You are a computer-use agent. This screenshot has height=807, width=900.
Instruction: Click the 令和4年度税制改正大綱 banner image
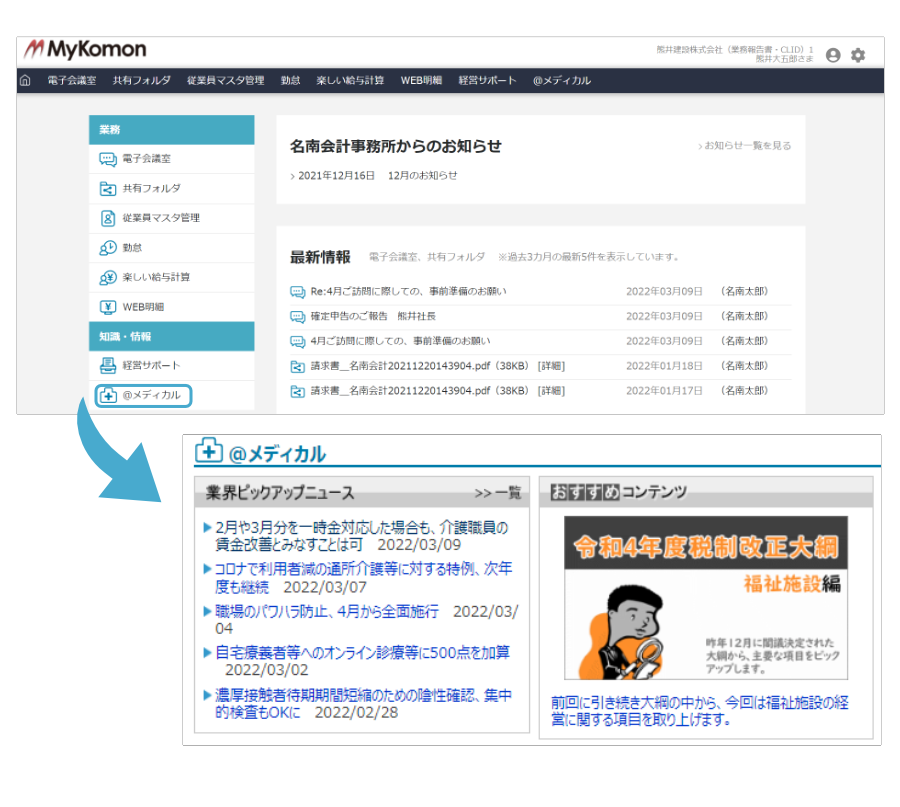[x=705, y=597]
